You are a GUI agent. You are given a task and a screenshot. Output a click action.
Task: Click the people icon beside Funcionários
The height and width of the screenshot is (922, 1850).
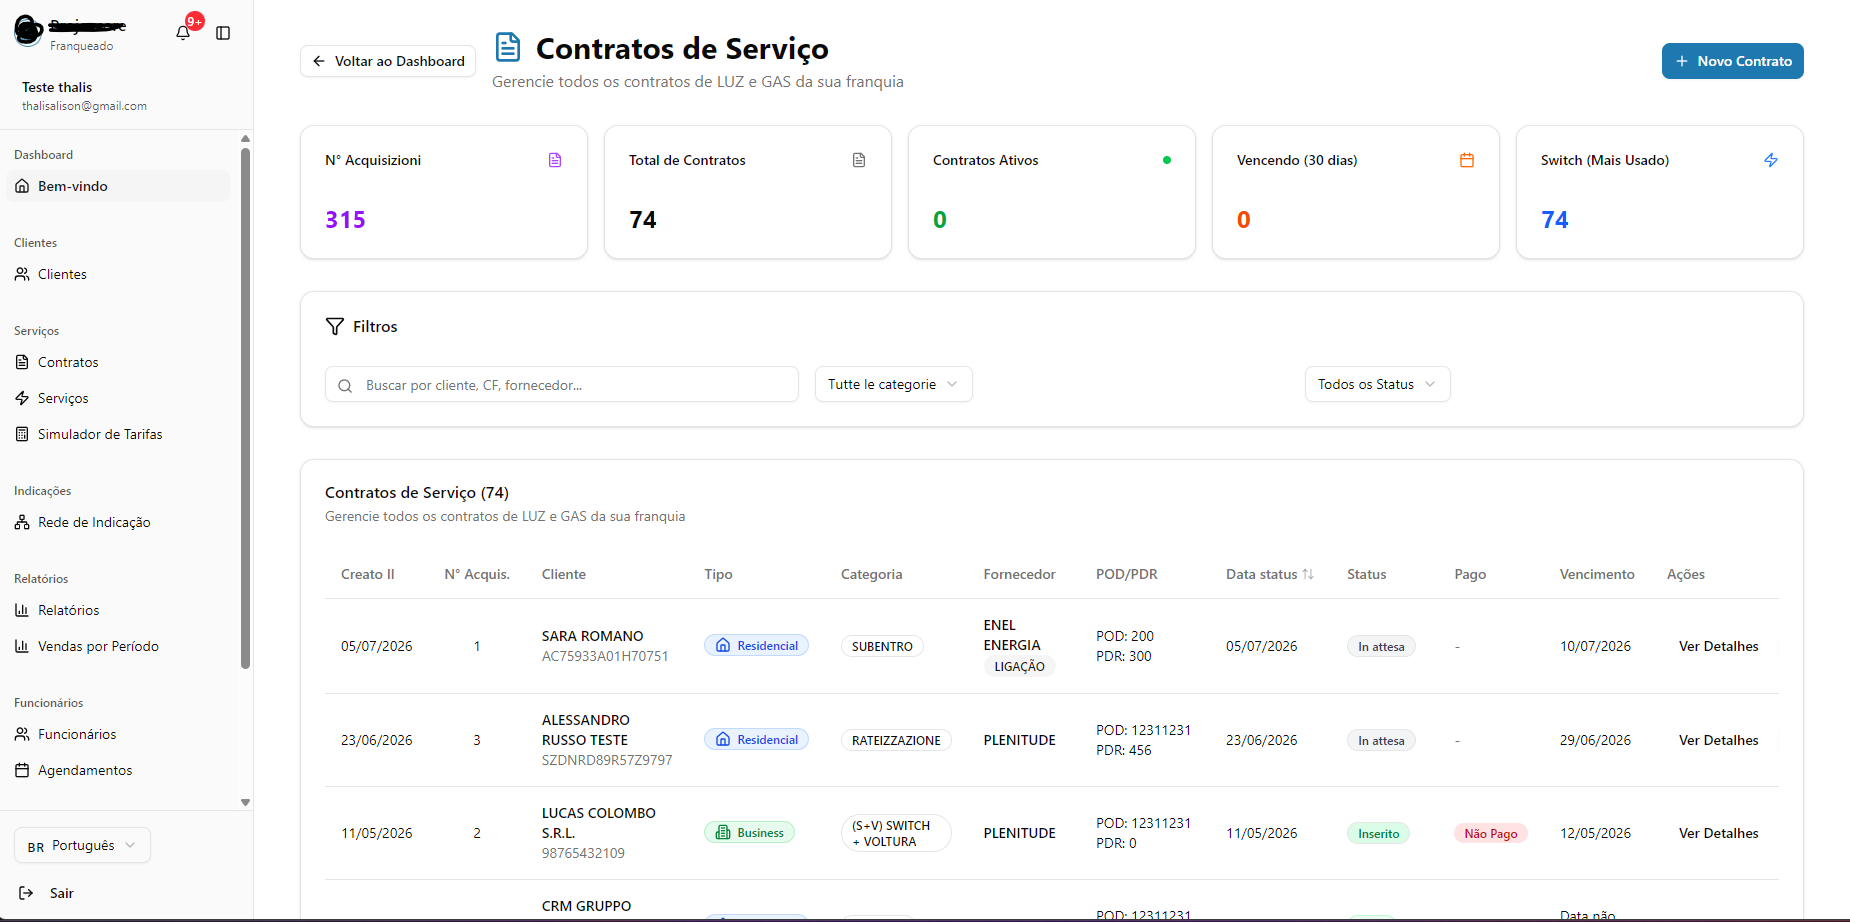coord(22,734)
